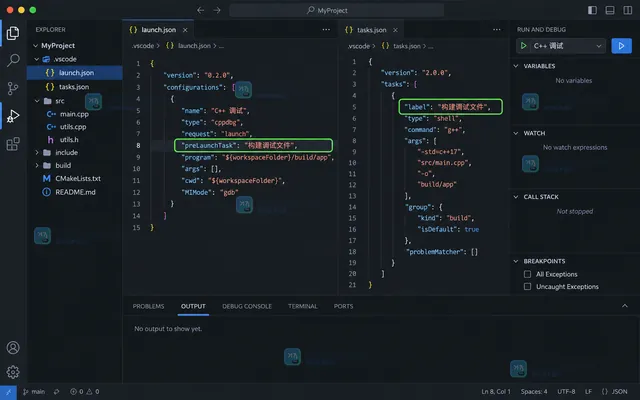640x400 pixels.
Task: Open the PORTS panel tab
Action: 343,306
